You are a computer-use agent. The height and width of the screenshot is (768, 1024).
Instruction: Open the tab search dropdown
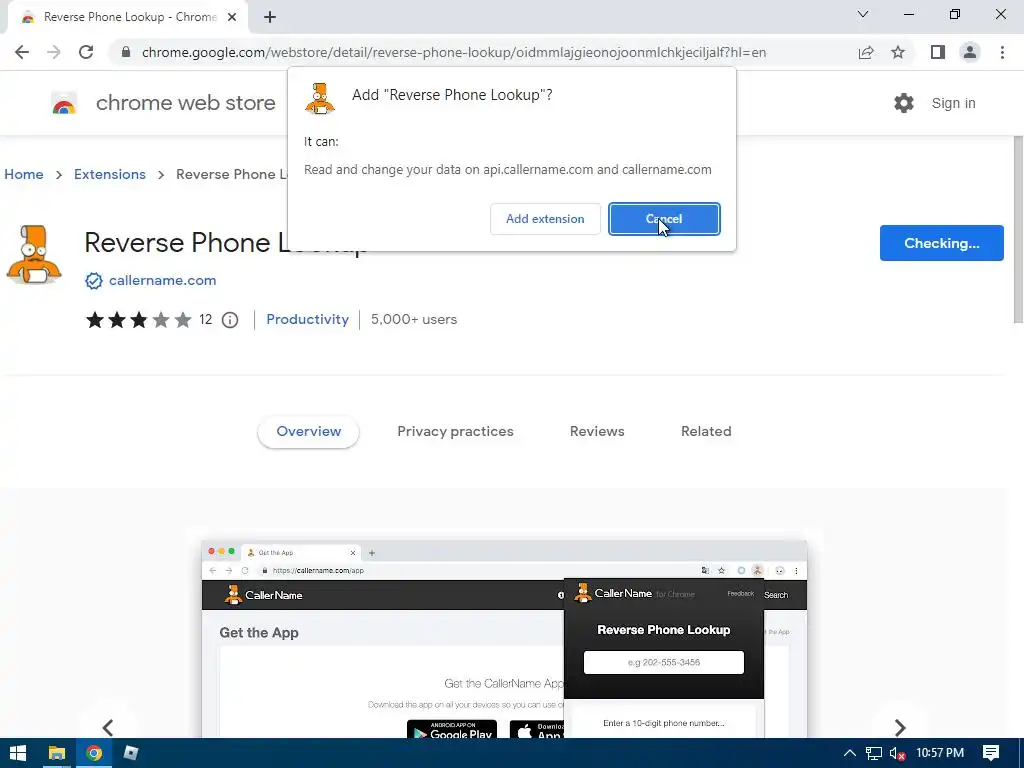863,14
